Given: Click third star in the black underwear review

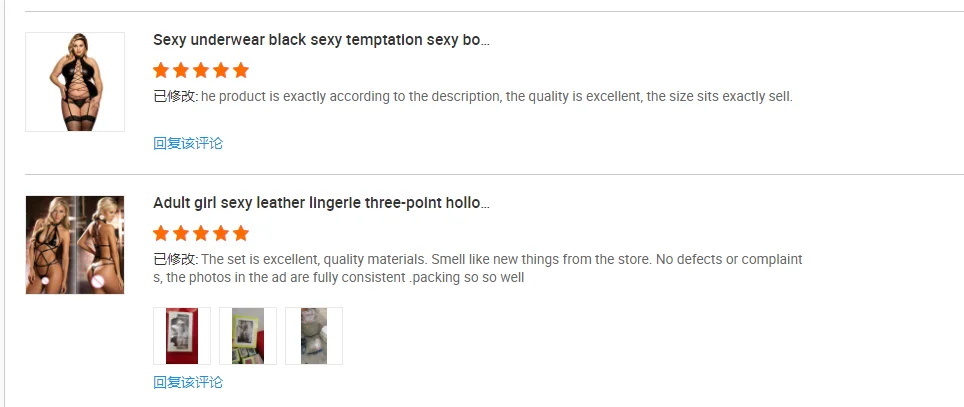Looking at the screenshot, I should coord(201,71).
